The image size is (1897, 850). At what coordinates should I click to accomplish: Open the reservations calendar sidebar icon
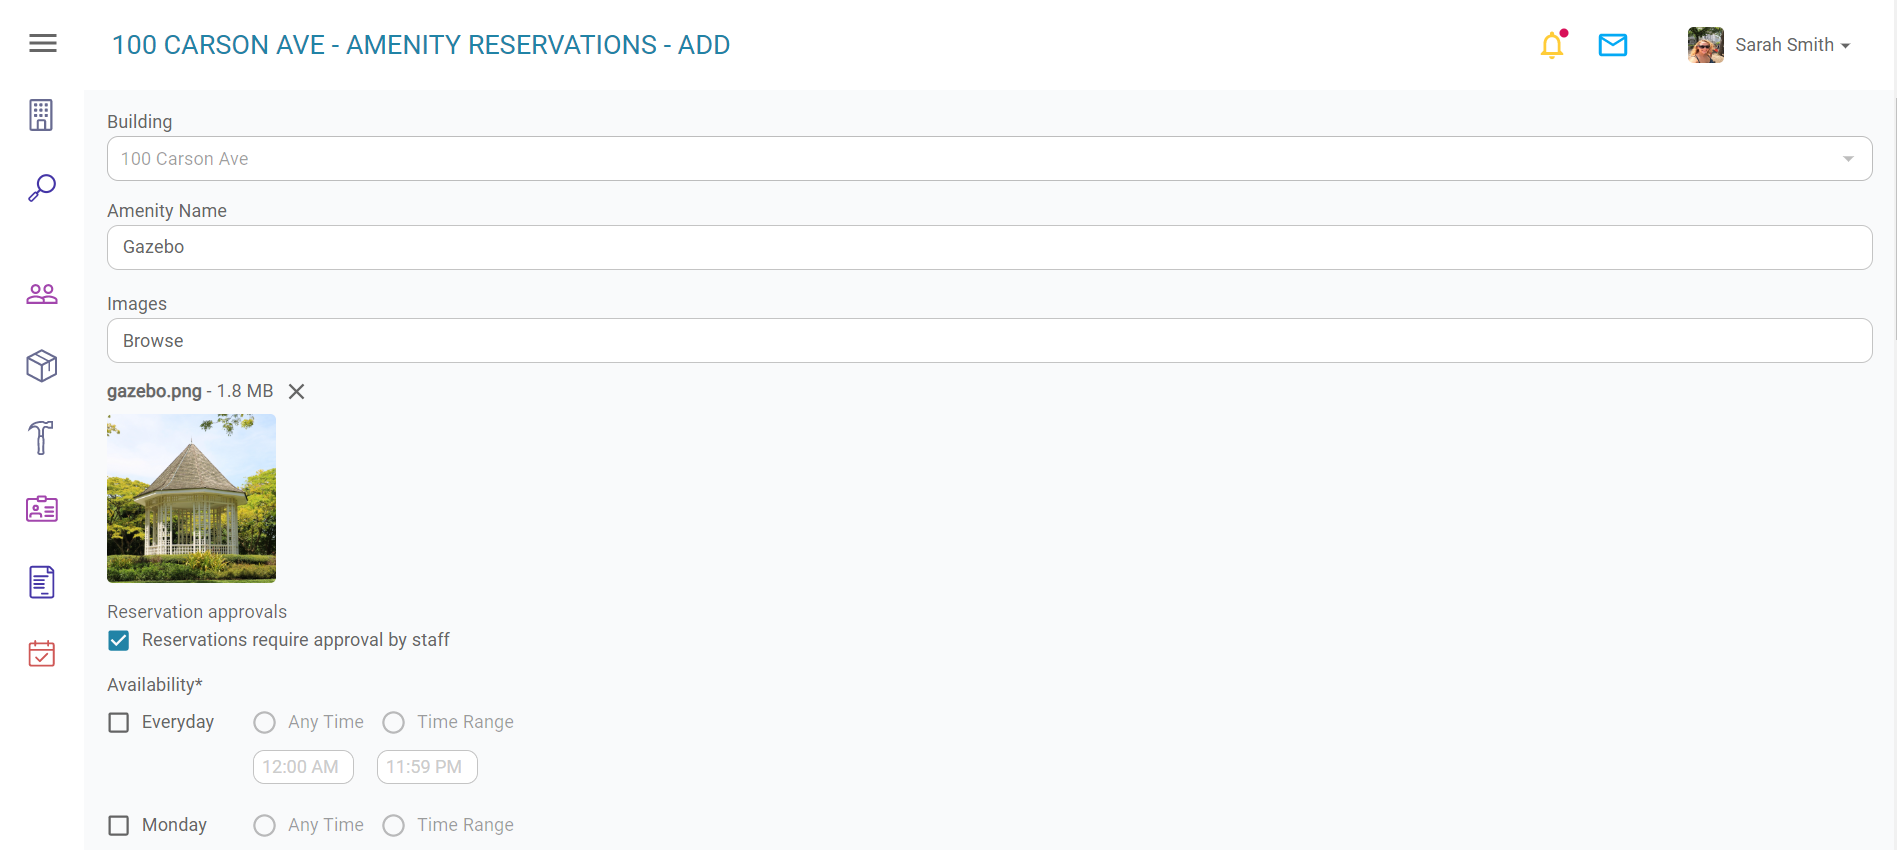point(42,654)
